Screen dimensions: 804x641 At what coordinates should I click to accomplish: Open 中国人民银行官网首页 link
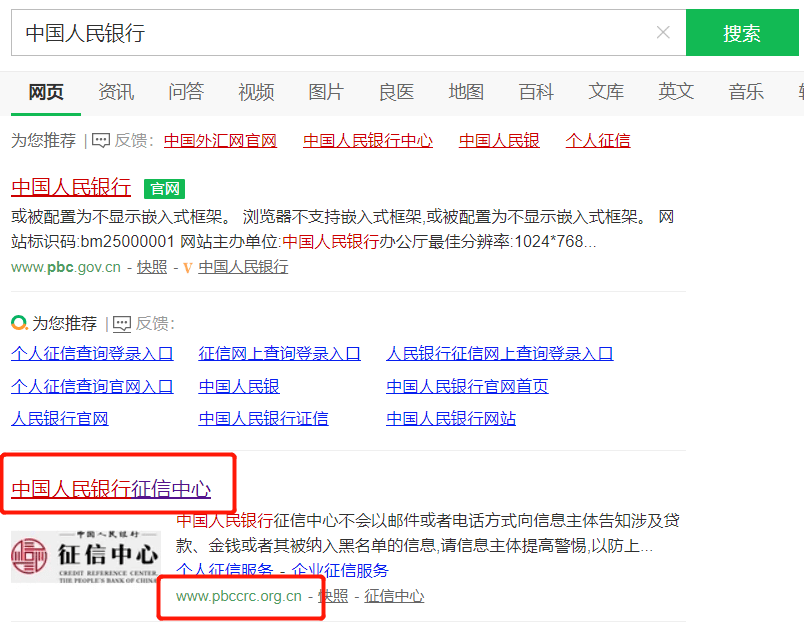click(467, 387)
